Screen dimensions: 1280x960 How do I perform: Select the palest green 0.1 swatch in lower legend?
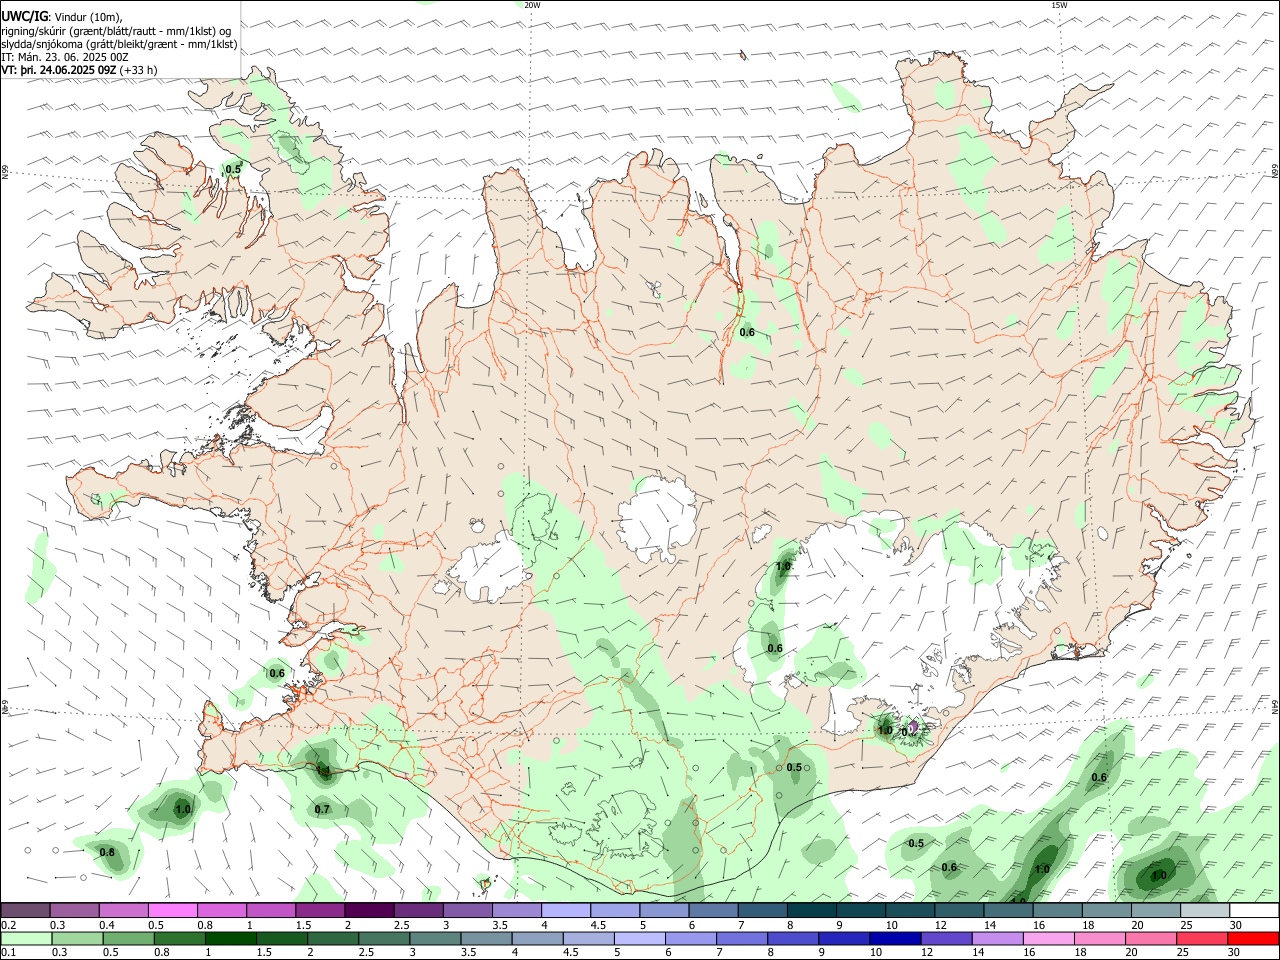[x=26, y=938]
